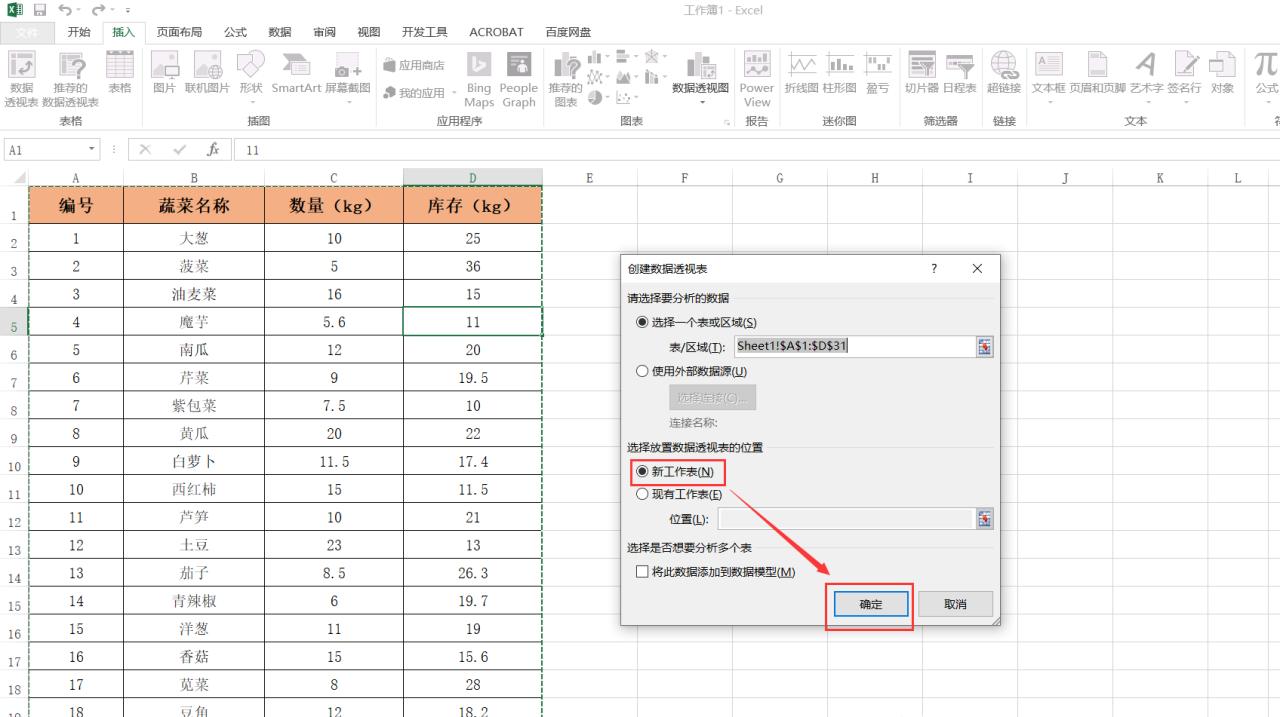Image resolution: width=1280 pixels, height=717 pixels.
Task: Switch to the Home (开始) tab
Action: click(79, 32)
